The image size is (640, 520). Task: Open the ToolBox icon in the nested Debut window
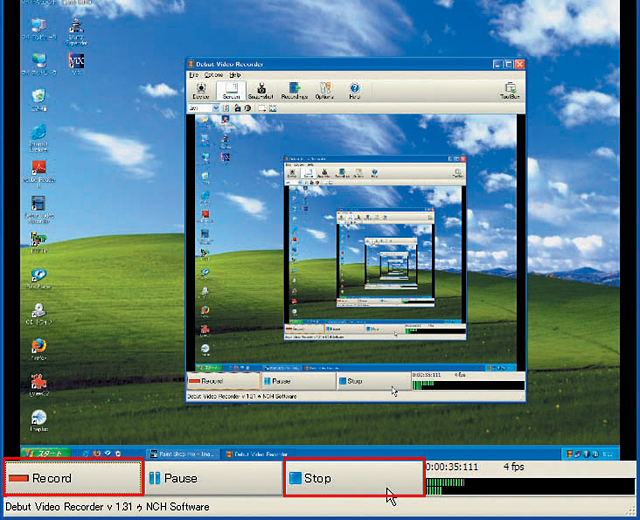point(510,91)
